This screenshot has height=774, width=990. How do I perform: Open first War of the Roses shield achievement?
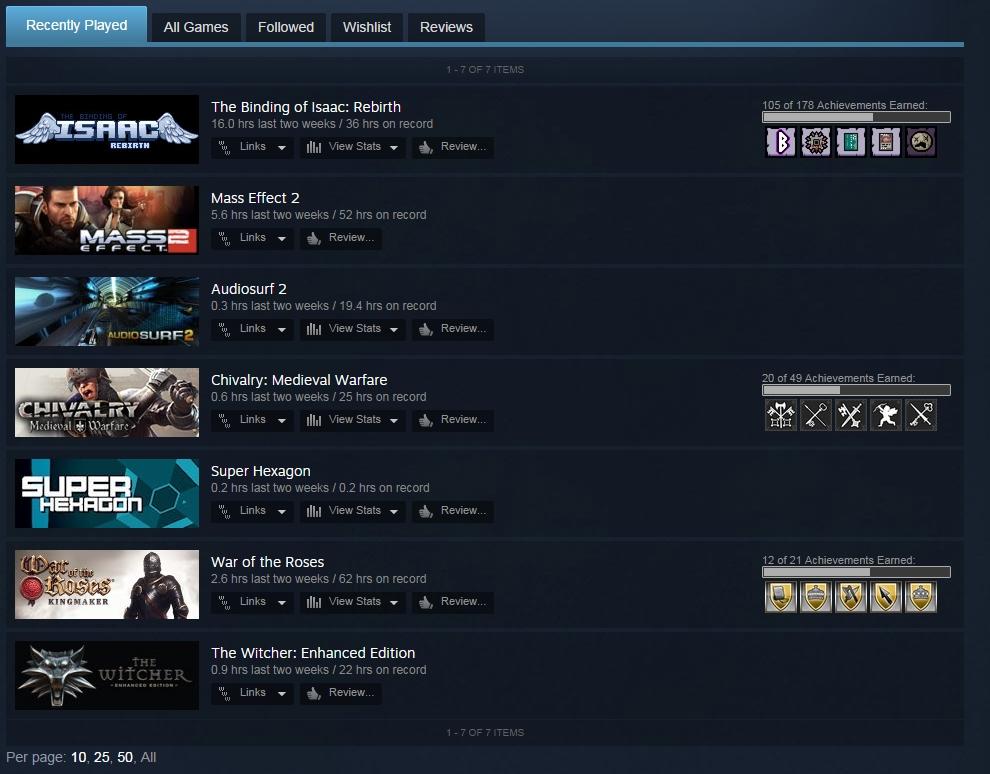point(780,597)
